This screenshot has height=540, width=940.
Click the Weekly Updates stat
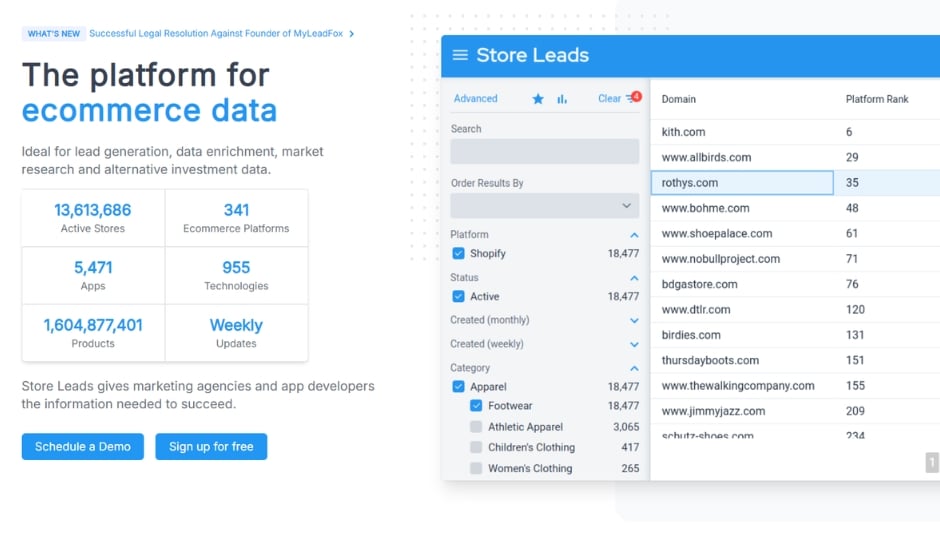pos(236,333)
